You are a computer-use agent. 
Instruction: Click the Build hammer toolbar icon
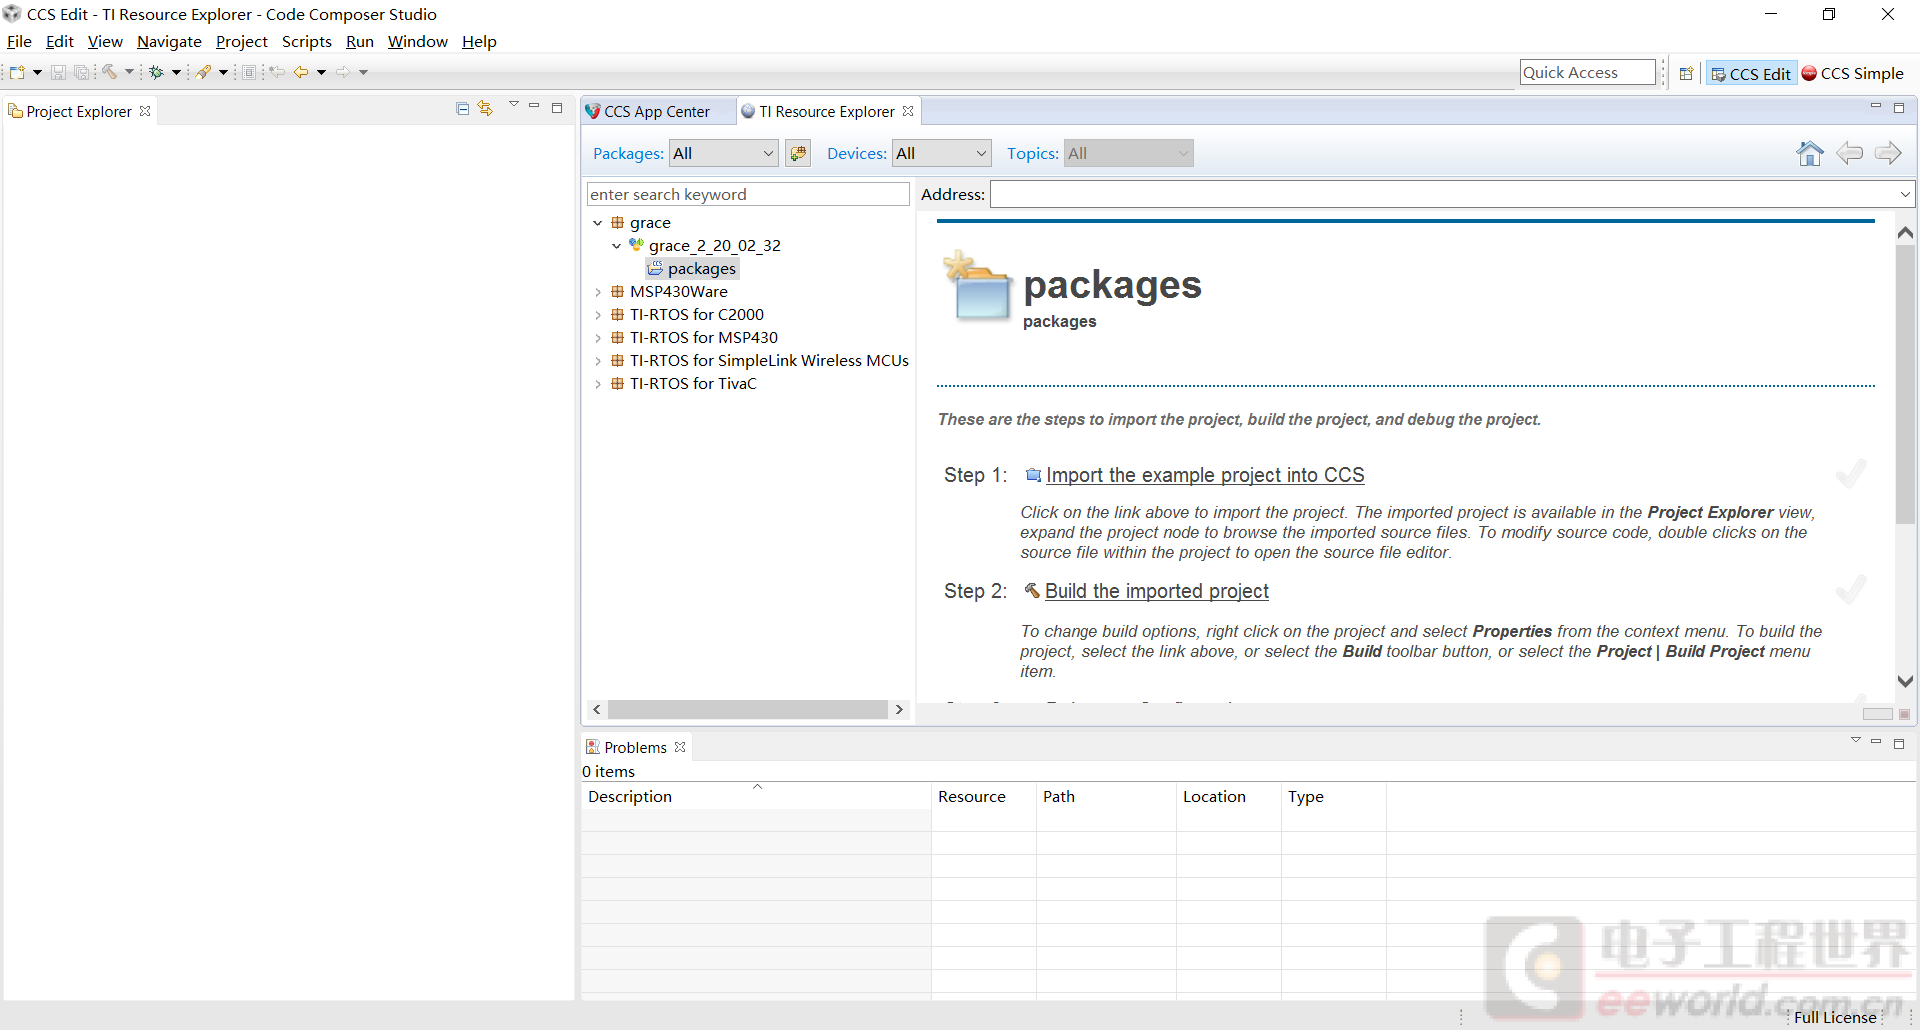tap(110, 72)
